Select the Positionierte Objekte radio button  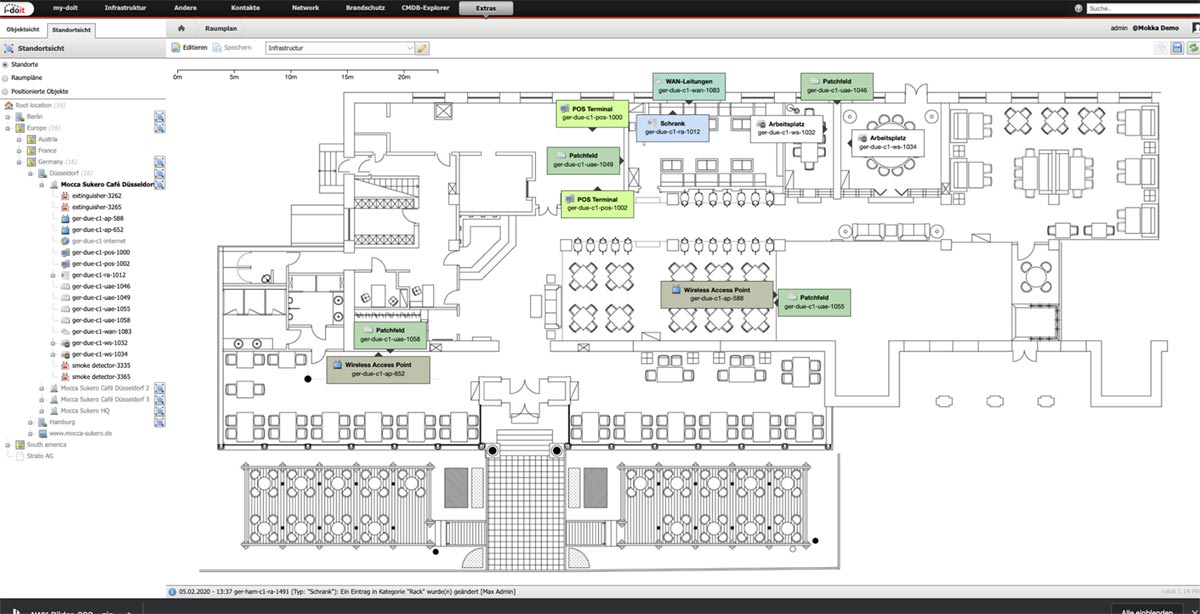point(5,91)
